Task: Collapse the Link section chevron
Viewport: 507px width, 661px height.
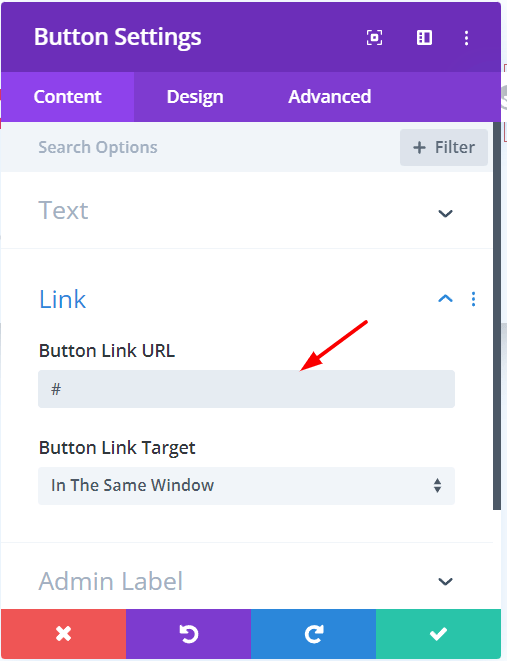Action: tap(445, 299)
